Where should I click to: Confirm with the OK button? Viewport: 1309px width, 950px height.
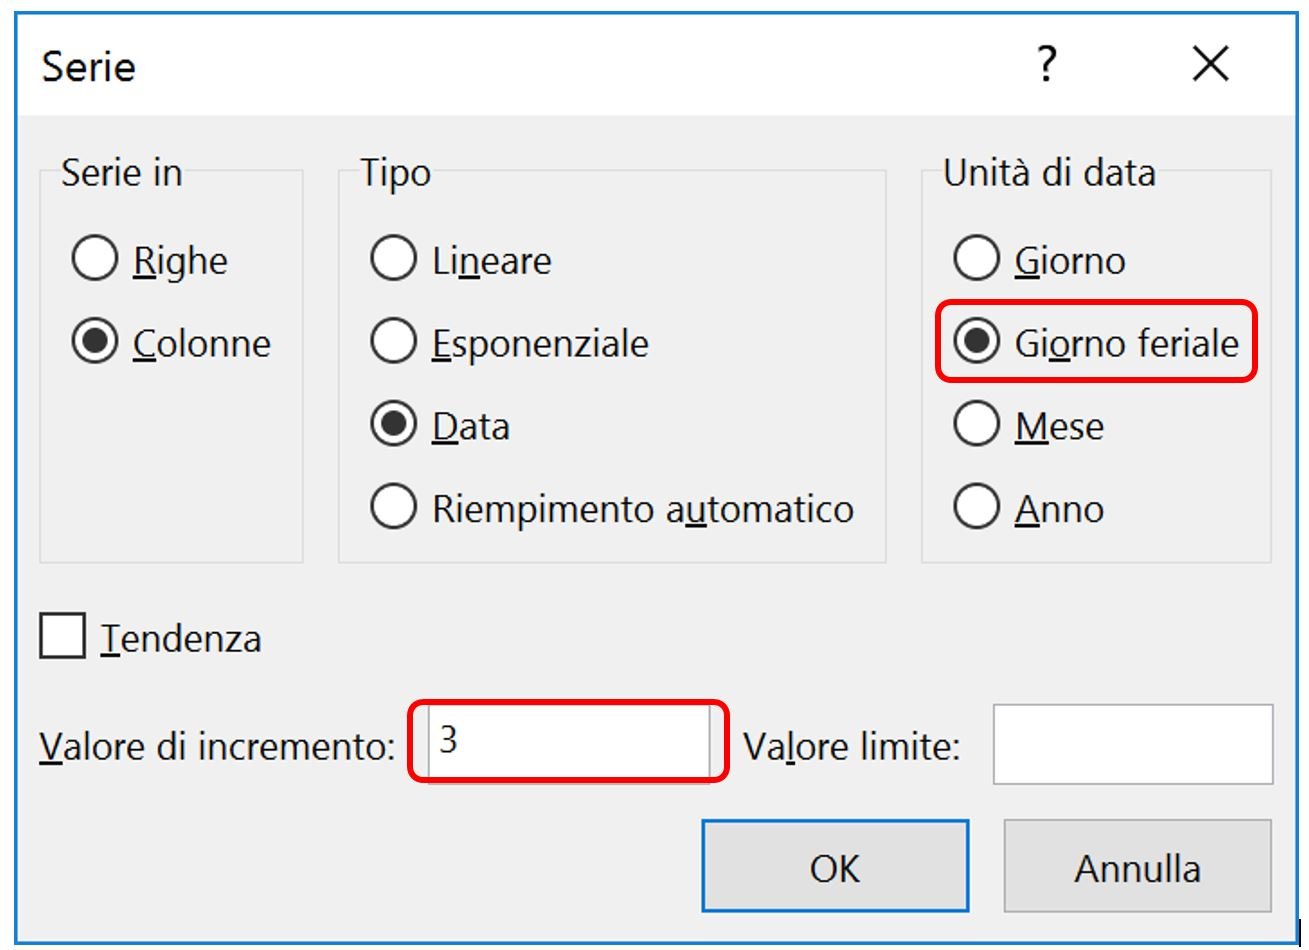(835, 867)
